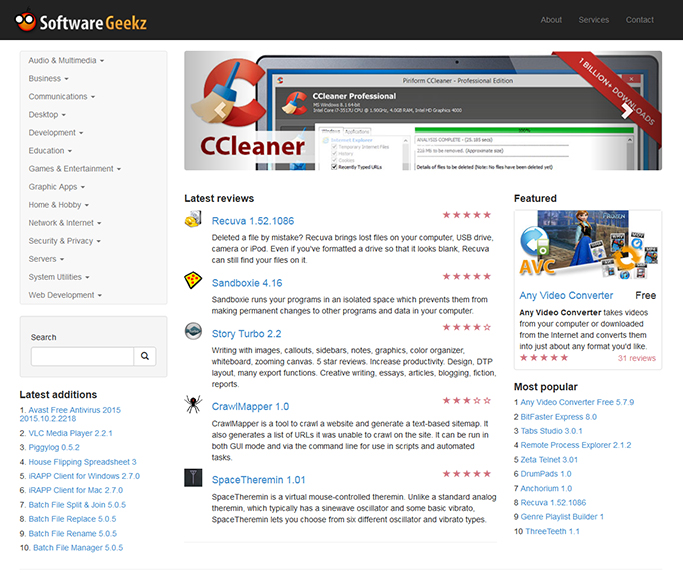Expand the Web Development category
The height and width of the screenshot is (573, 683).
65,295
